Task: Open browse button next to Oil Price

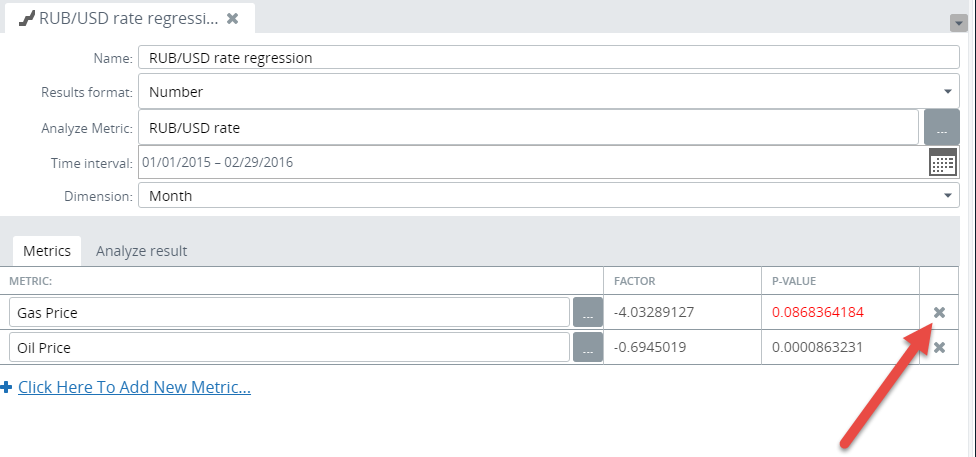Action: pyautogui.click(x=588, y=348)
